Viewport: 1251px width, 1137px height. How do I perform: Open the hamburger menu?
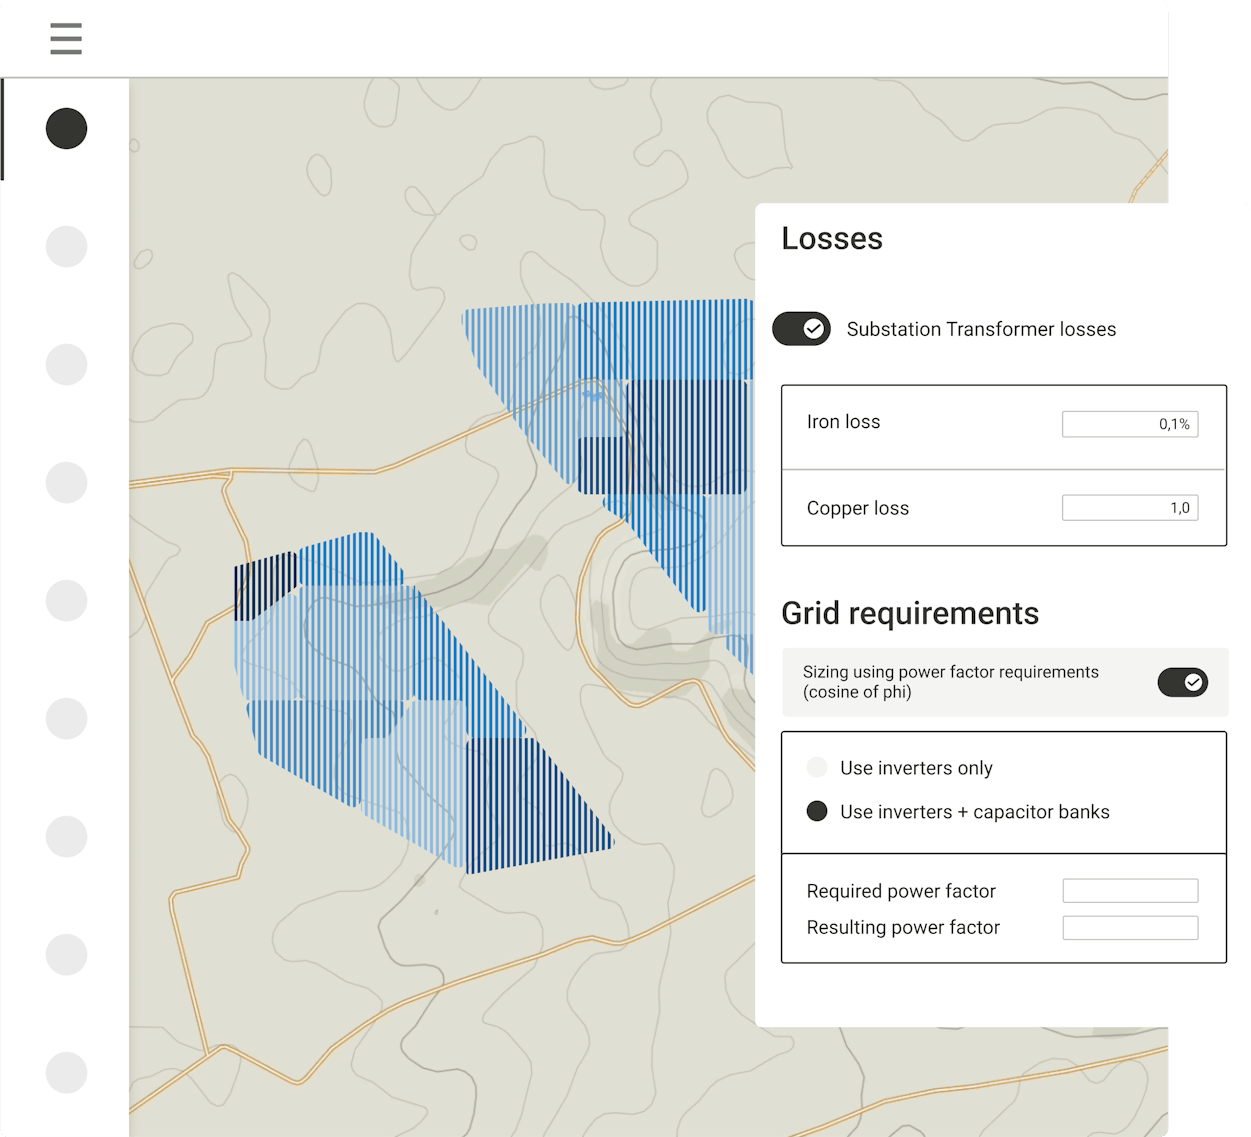click(66, 39)
